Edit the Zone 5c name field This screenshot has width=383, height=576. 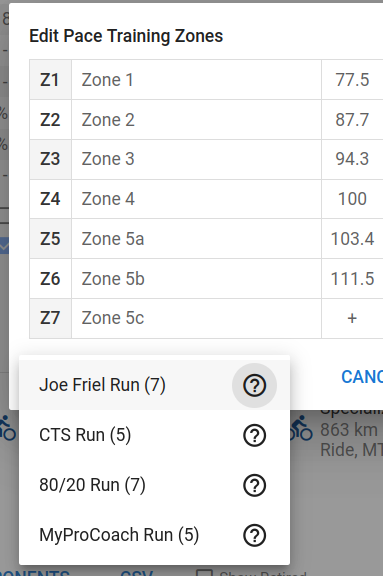196,318
